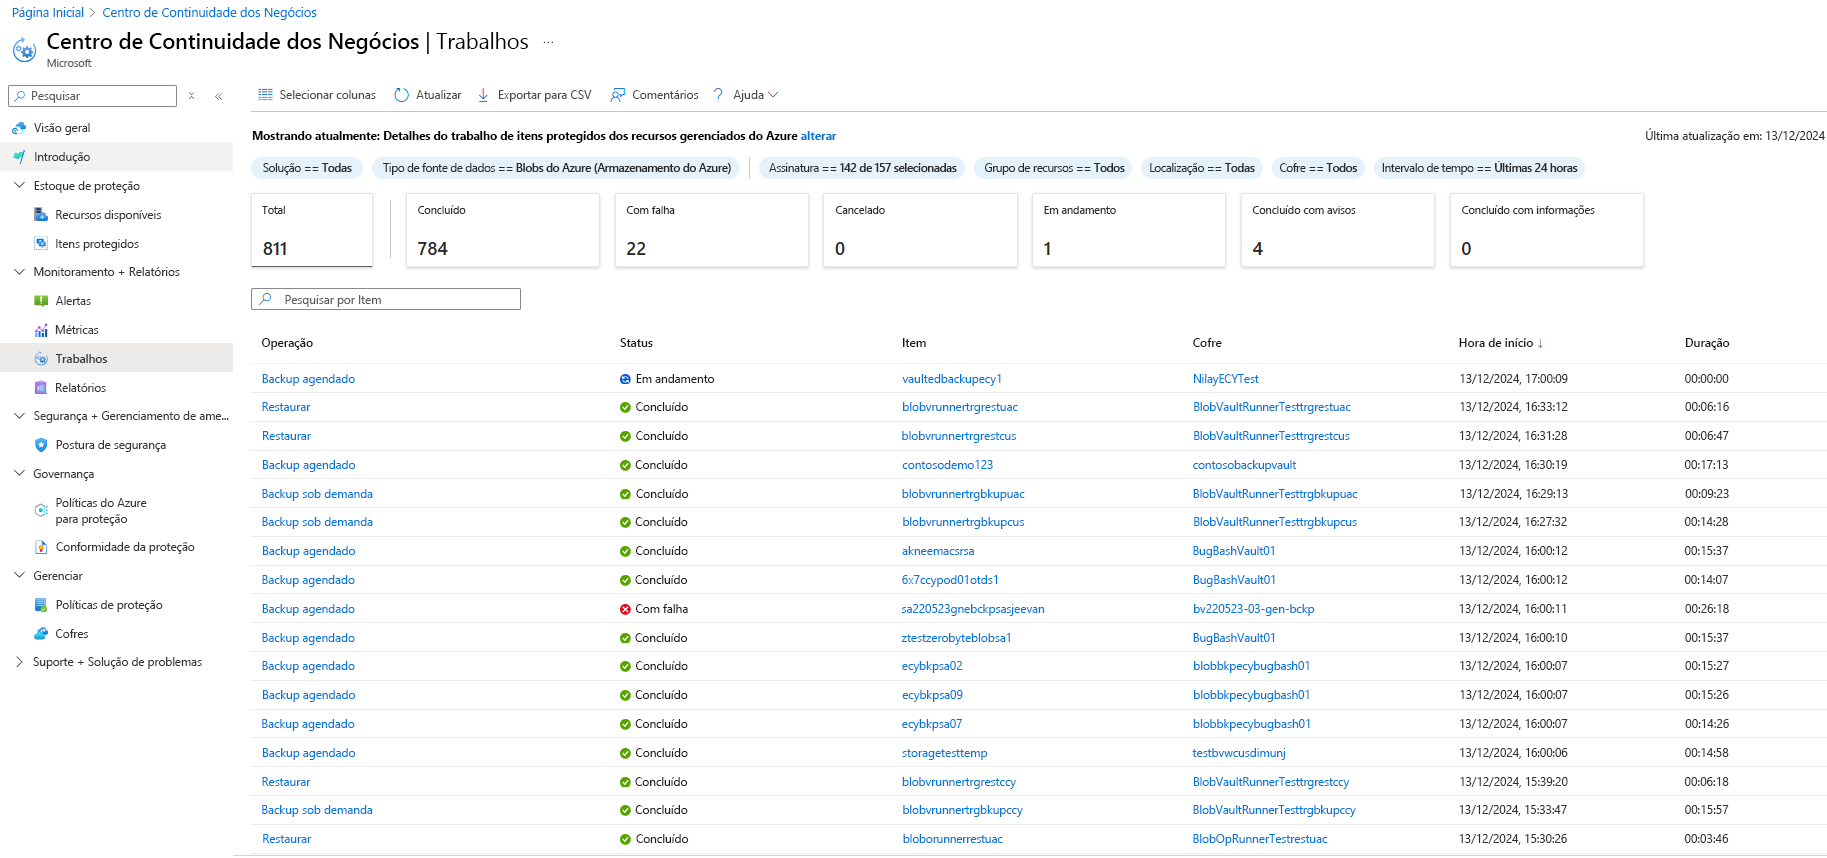Click Exportar para CSV download icon
This screenshot has height=858, width=1827.
click(483, 95)
